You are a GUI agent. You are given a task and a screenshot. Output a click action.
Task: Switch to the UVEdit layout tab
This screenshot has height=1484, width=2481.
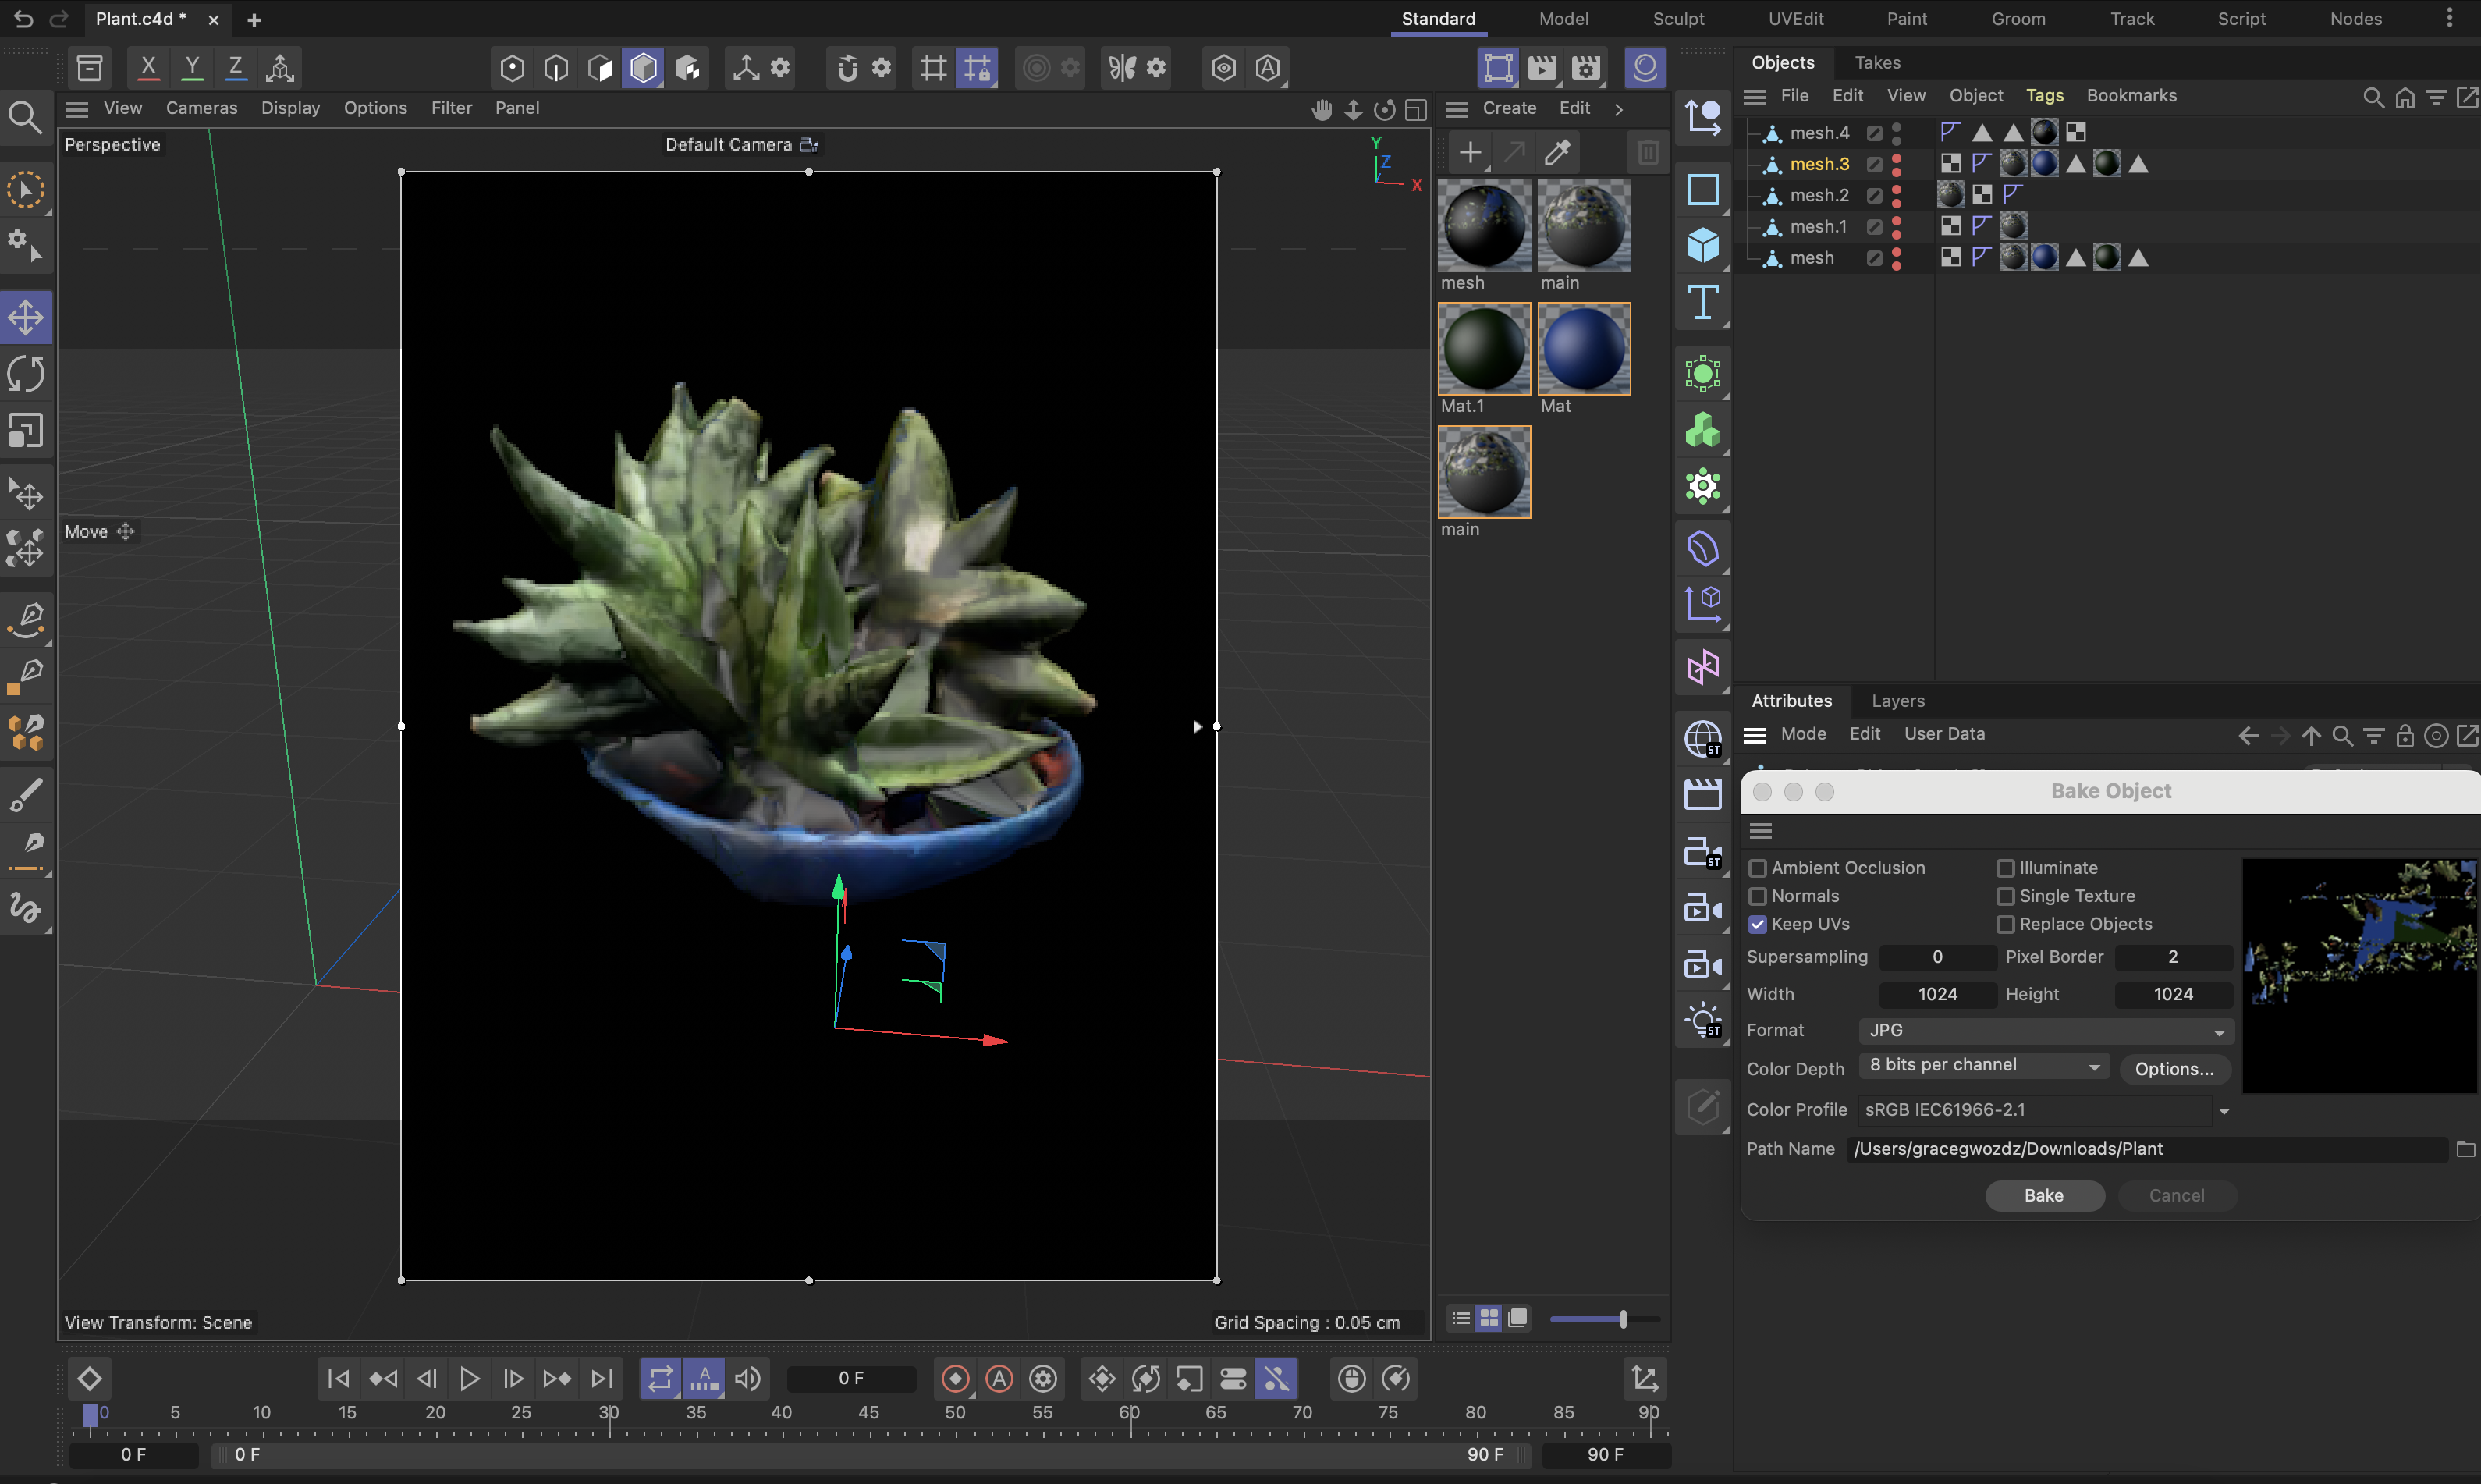tap(1795, 18)
